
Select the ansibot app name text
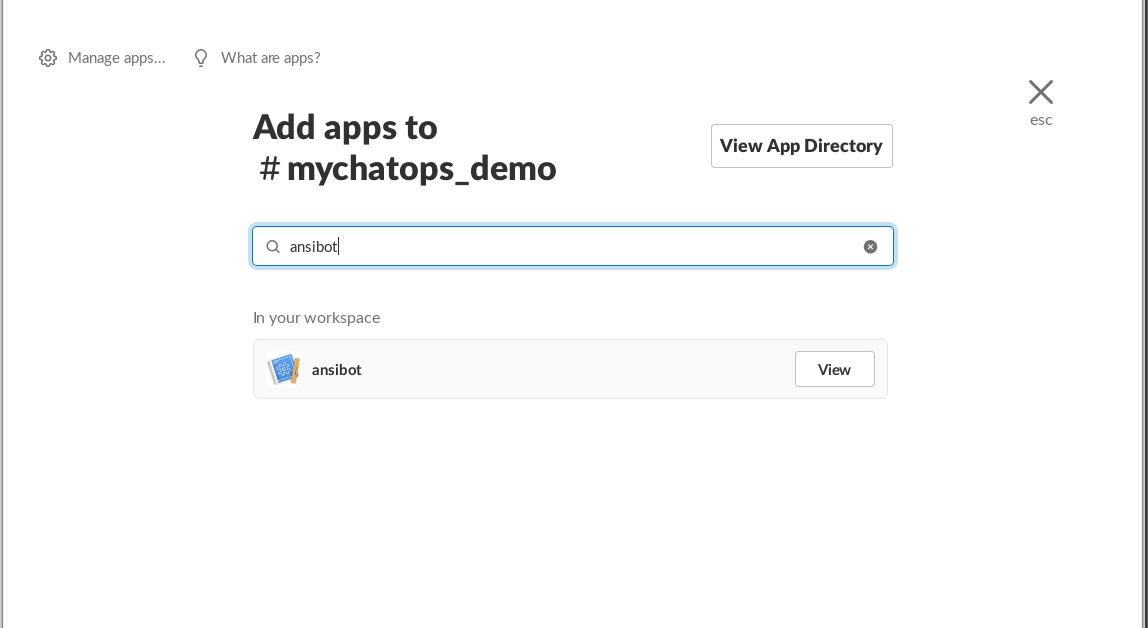point(336,370)
